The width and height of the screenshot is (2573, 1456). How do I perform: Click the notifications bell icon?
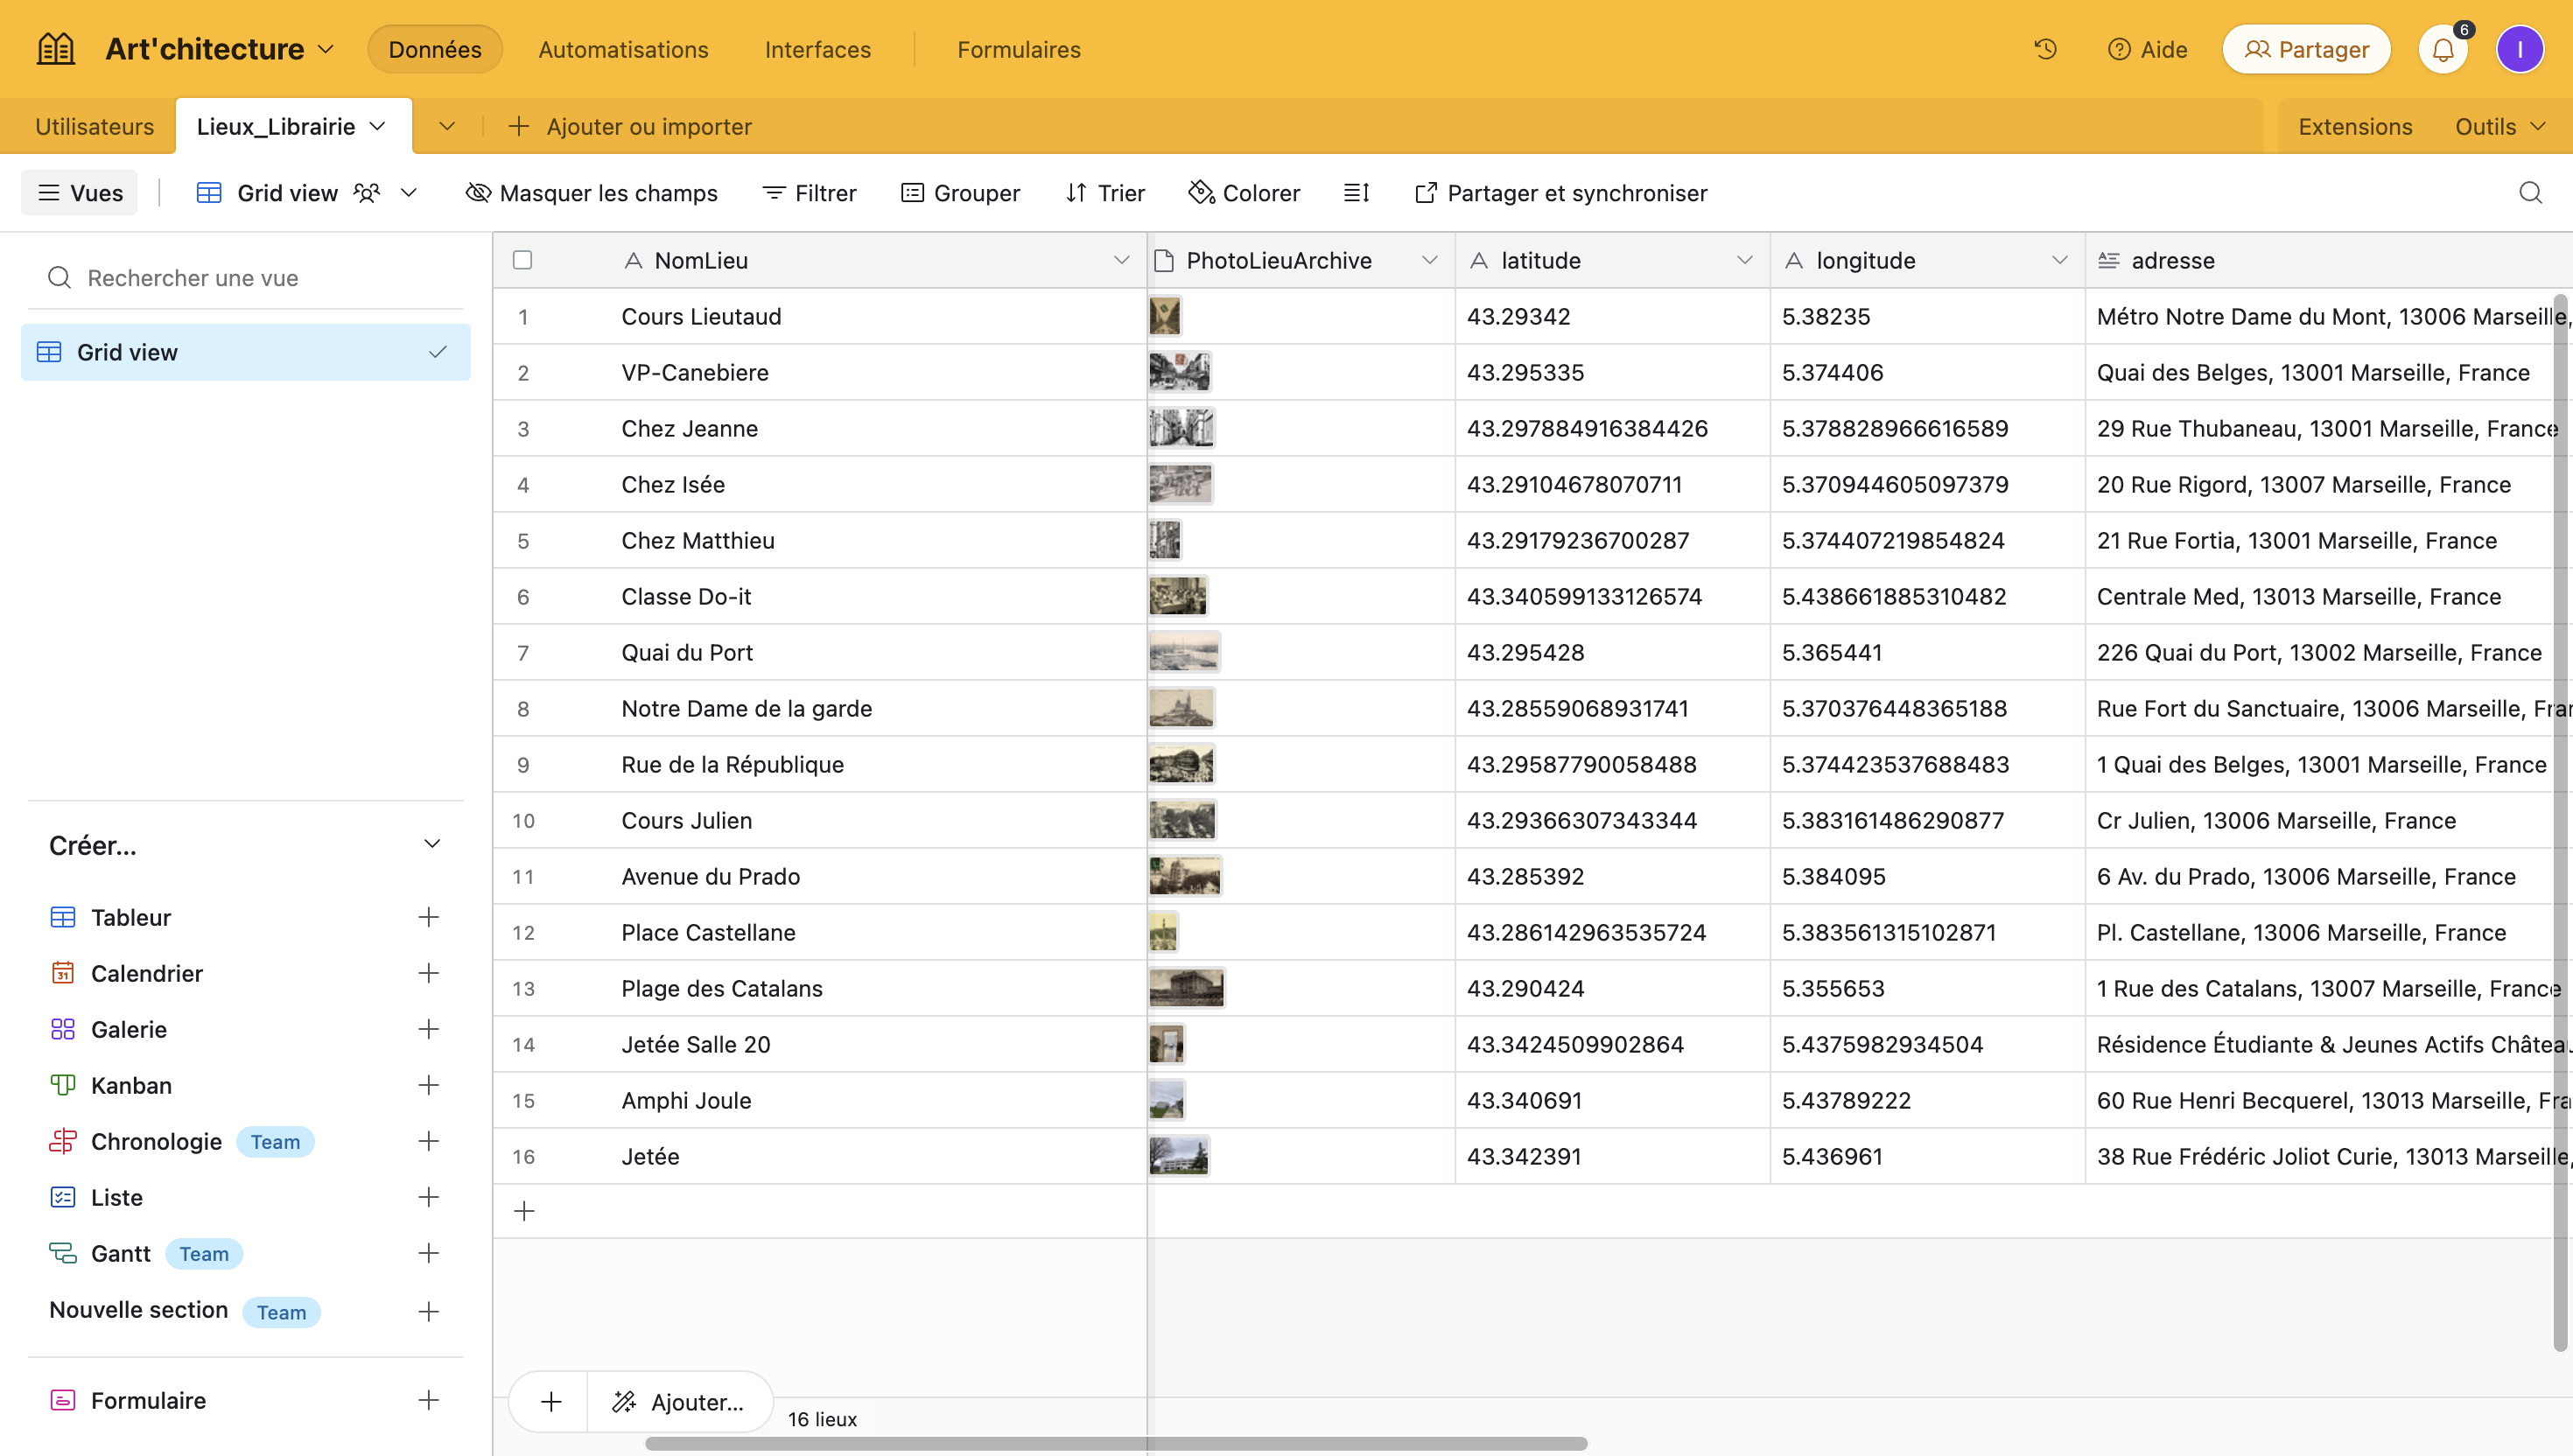(x=2442, y=50)
